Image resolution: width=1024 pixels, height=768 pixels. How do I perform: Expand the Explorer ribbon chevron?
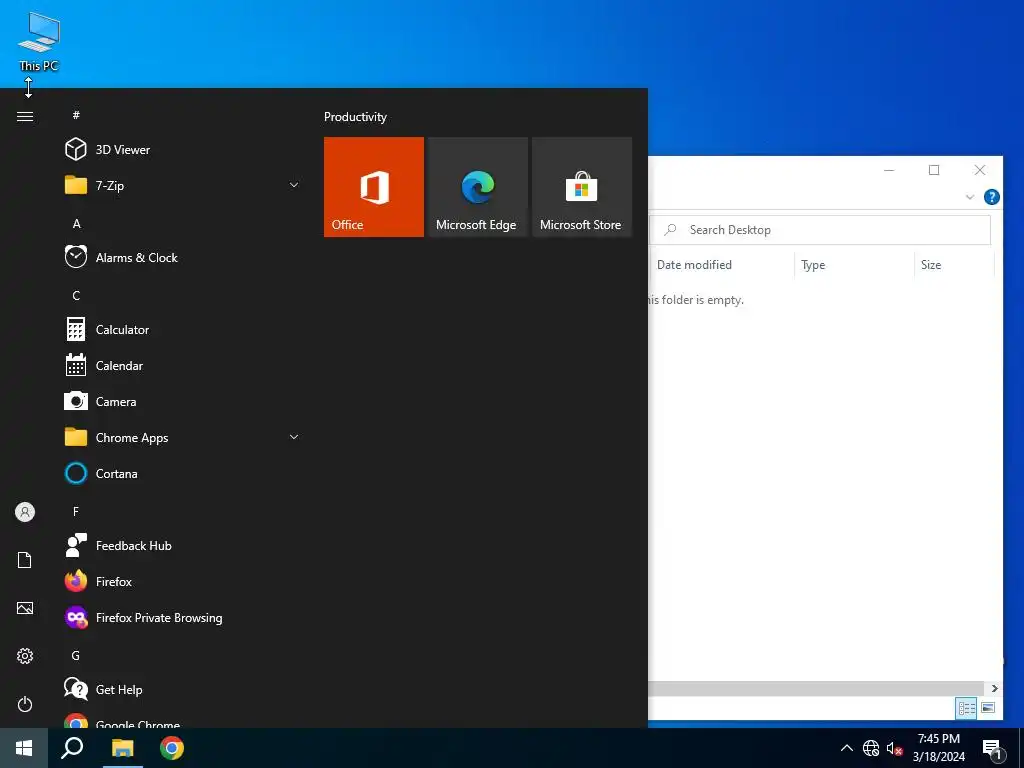(x=970, y=197)
